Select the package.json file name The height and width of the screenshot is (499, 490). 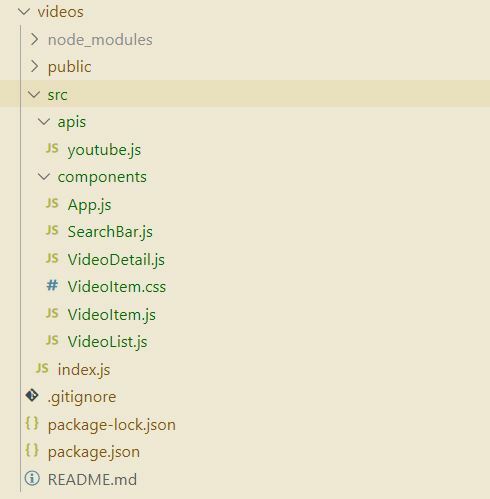pyautogui.click(x=94, y=452)
